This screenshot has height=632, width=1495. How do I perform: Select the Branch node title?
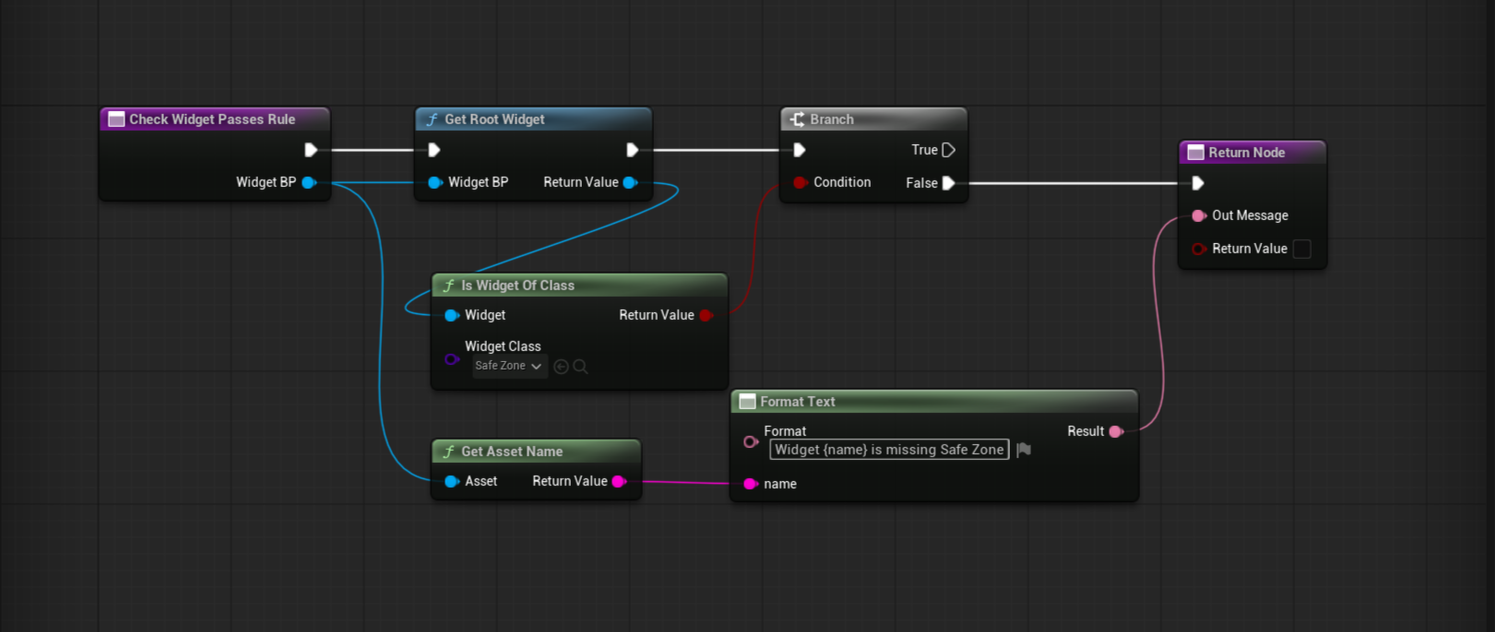click(x=832, y=119)
